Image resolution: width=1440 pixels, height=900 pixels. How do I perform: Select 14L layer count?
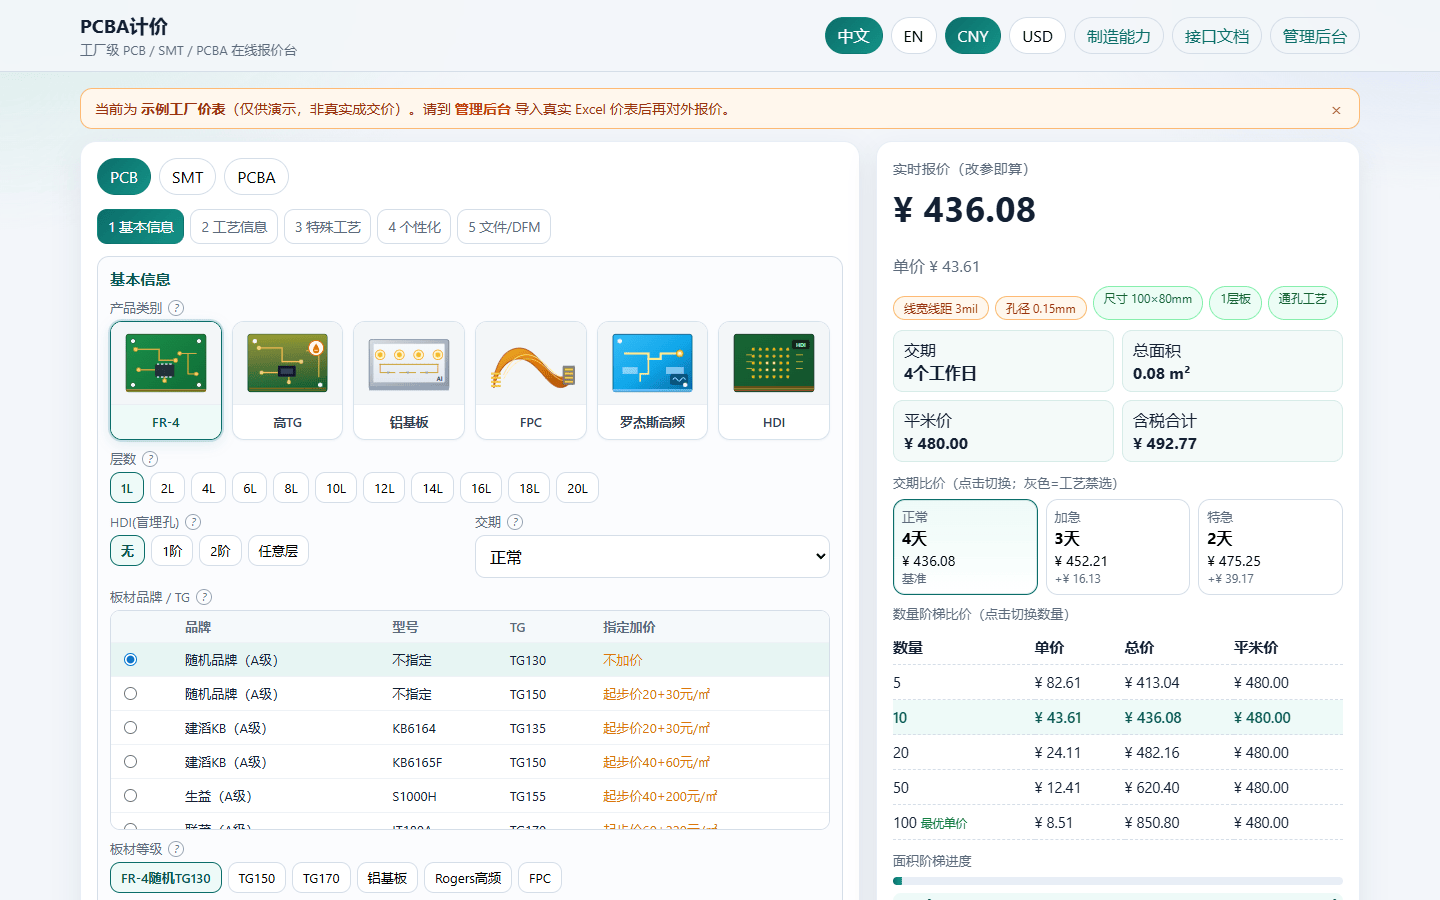(432, 488)
